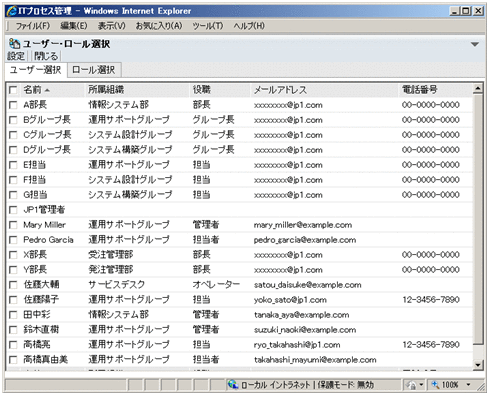
Task: Select the checkbox for JP1管理者
Action: pos(13,210)
